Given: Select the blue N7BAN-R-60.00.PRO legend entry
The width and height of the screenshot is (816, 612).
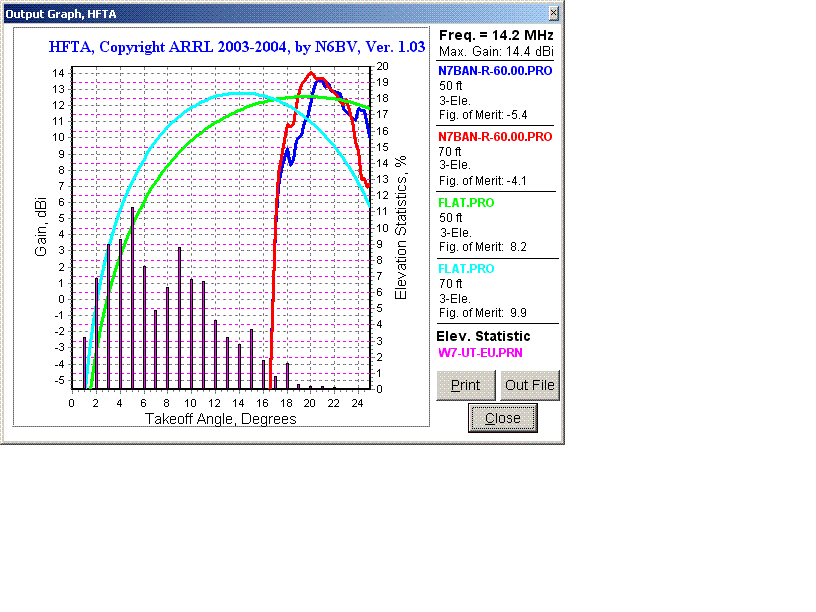Looking at the screenshot, I should point(495,71).
